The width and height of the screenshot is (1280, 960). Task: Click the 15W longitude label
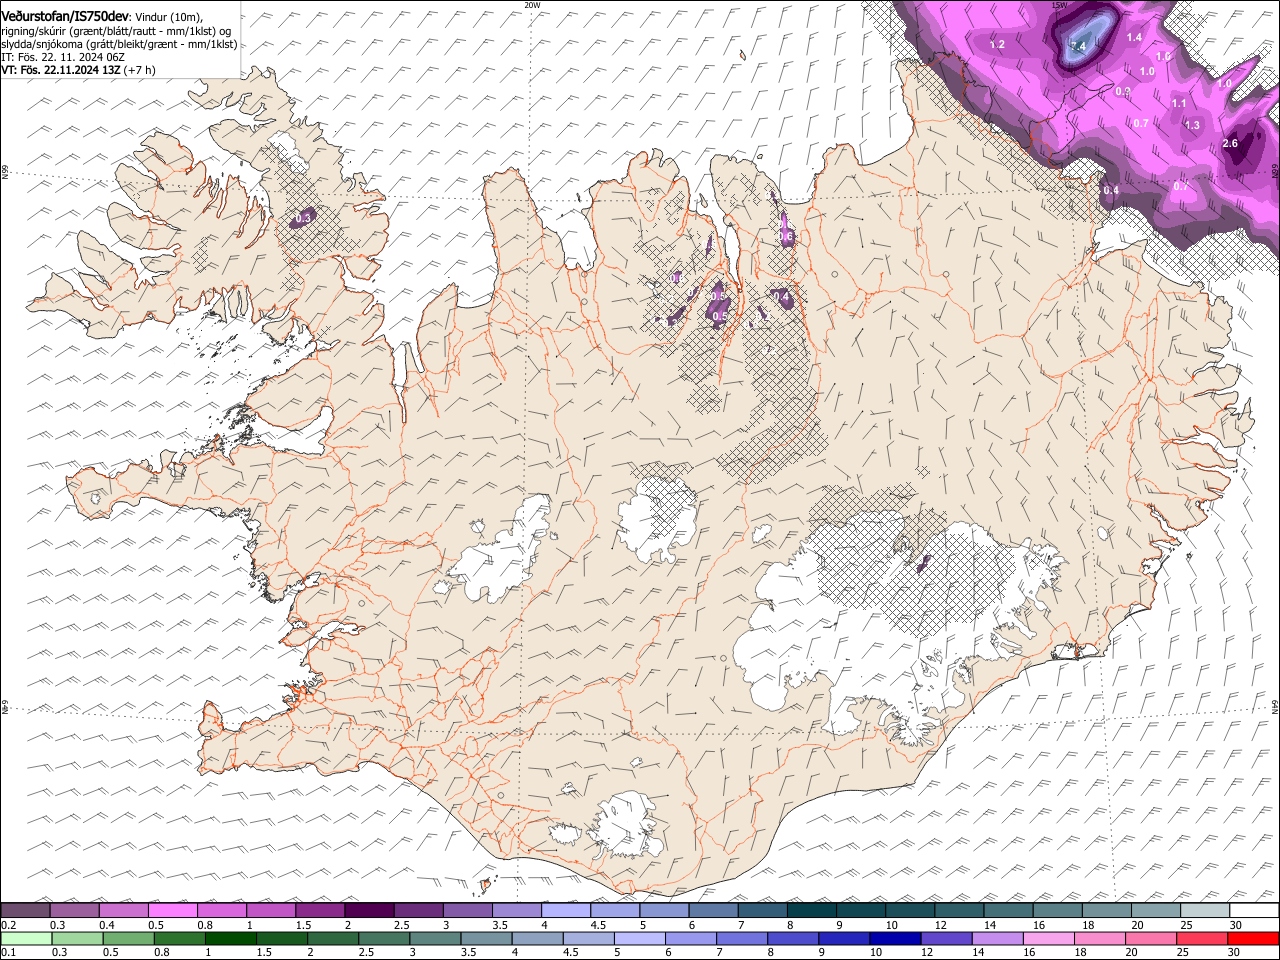tap(1060, 5)
